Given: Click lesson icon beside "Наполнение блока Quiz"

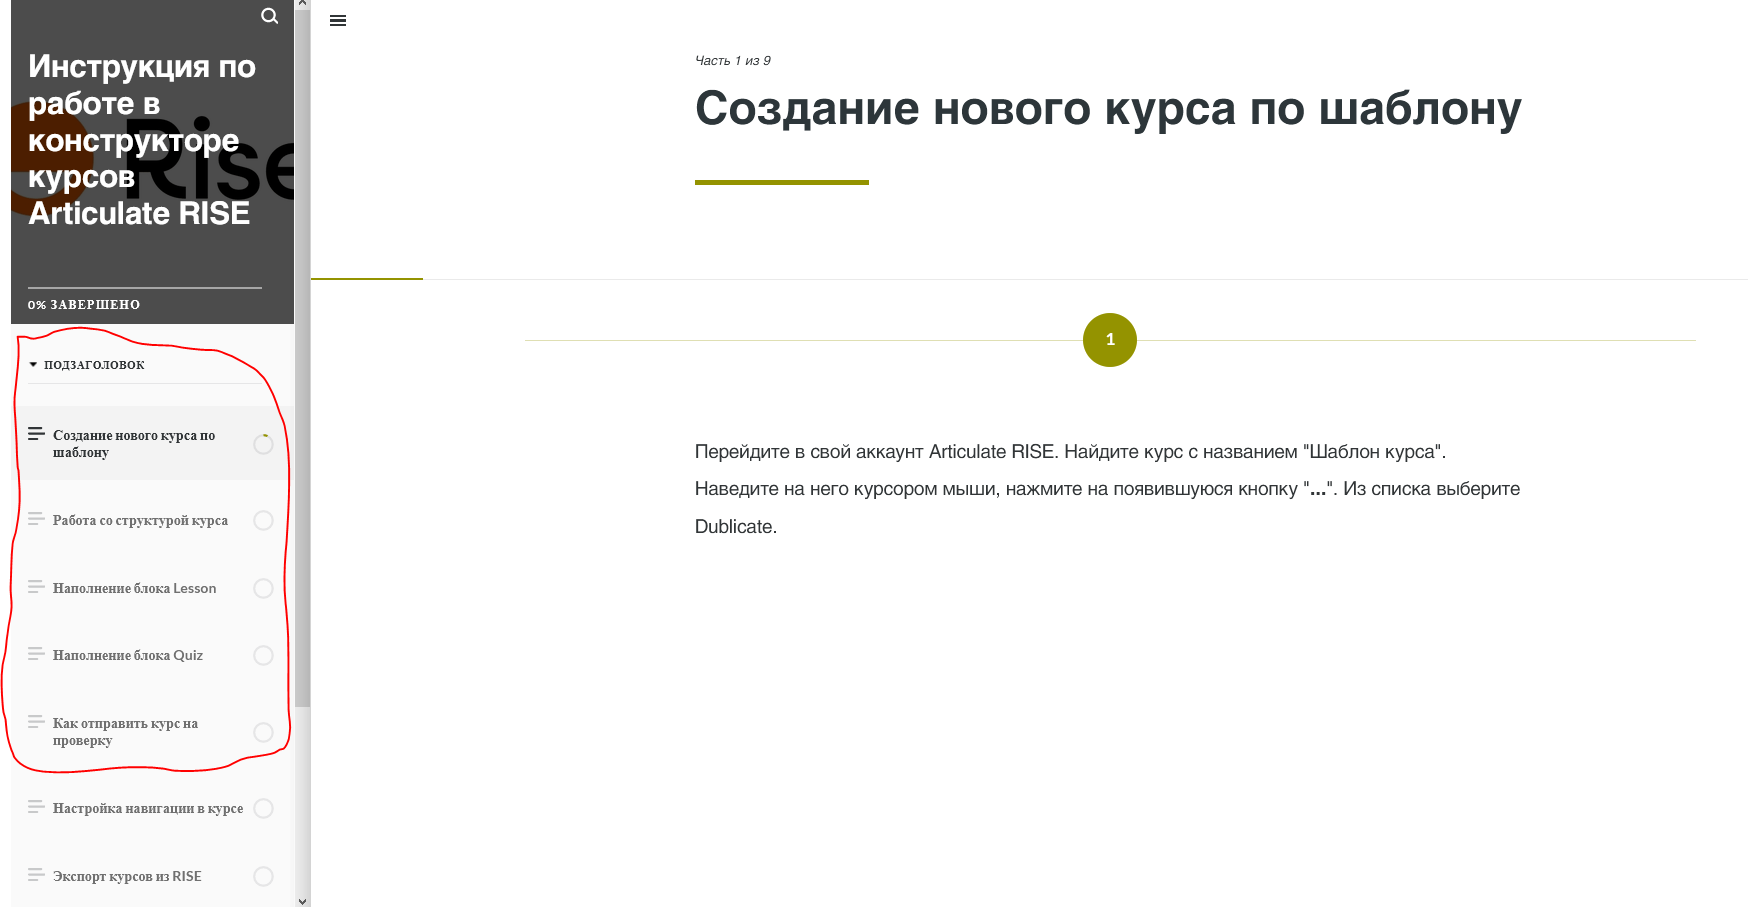Looking at the screenshot, I should click(x=37, y=655).
